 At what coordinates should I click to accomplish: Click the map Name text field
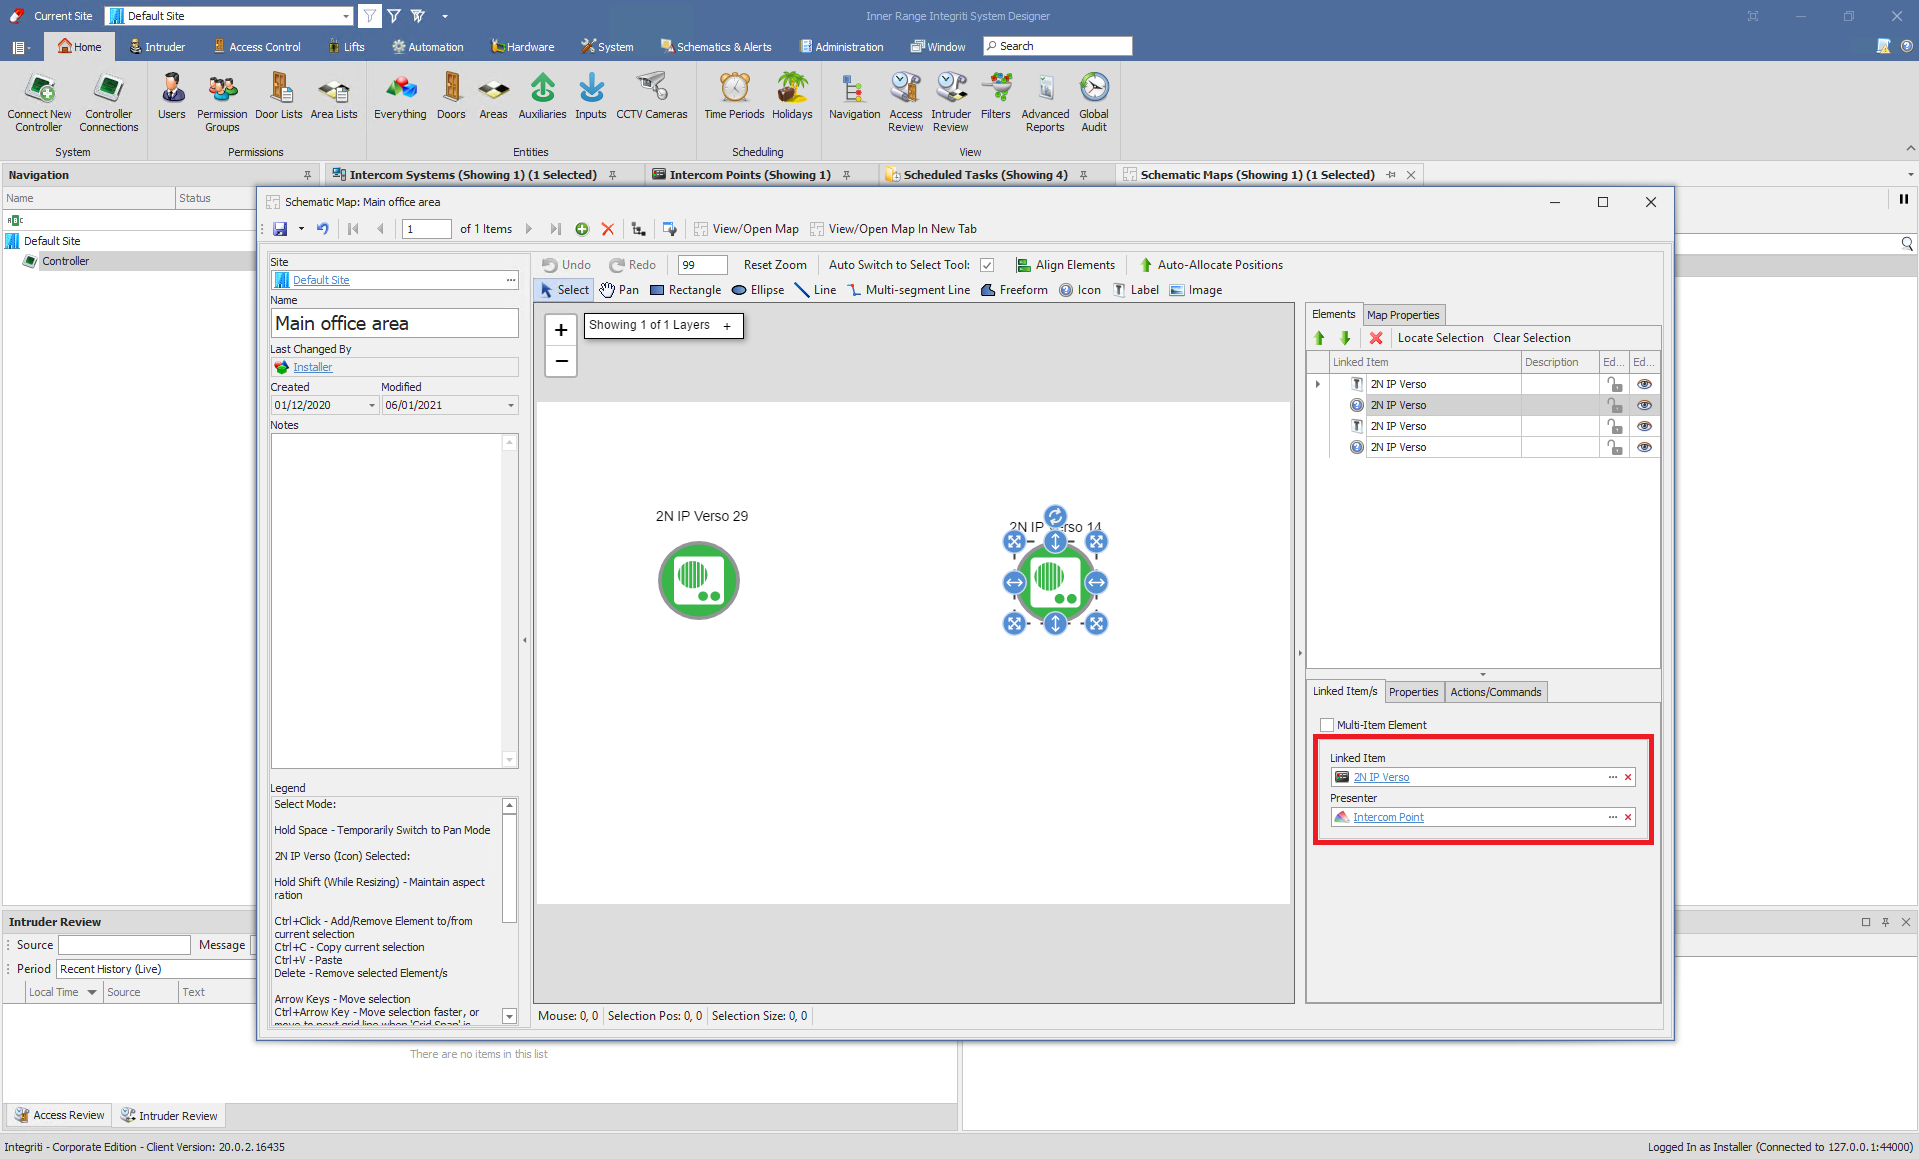[x=394, y=323]
